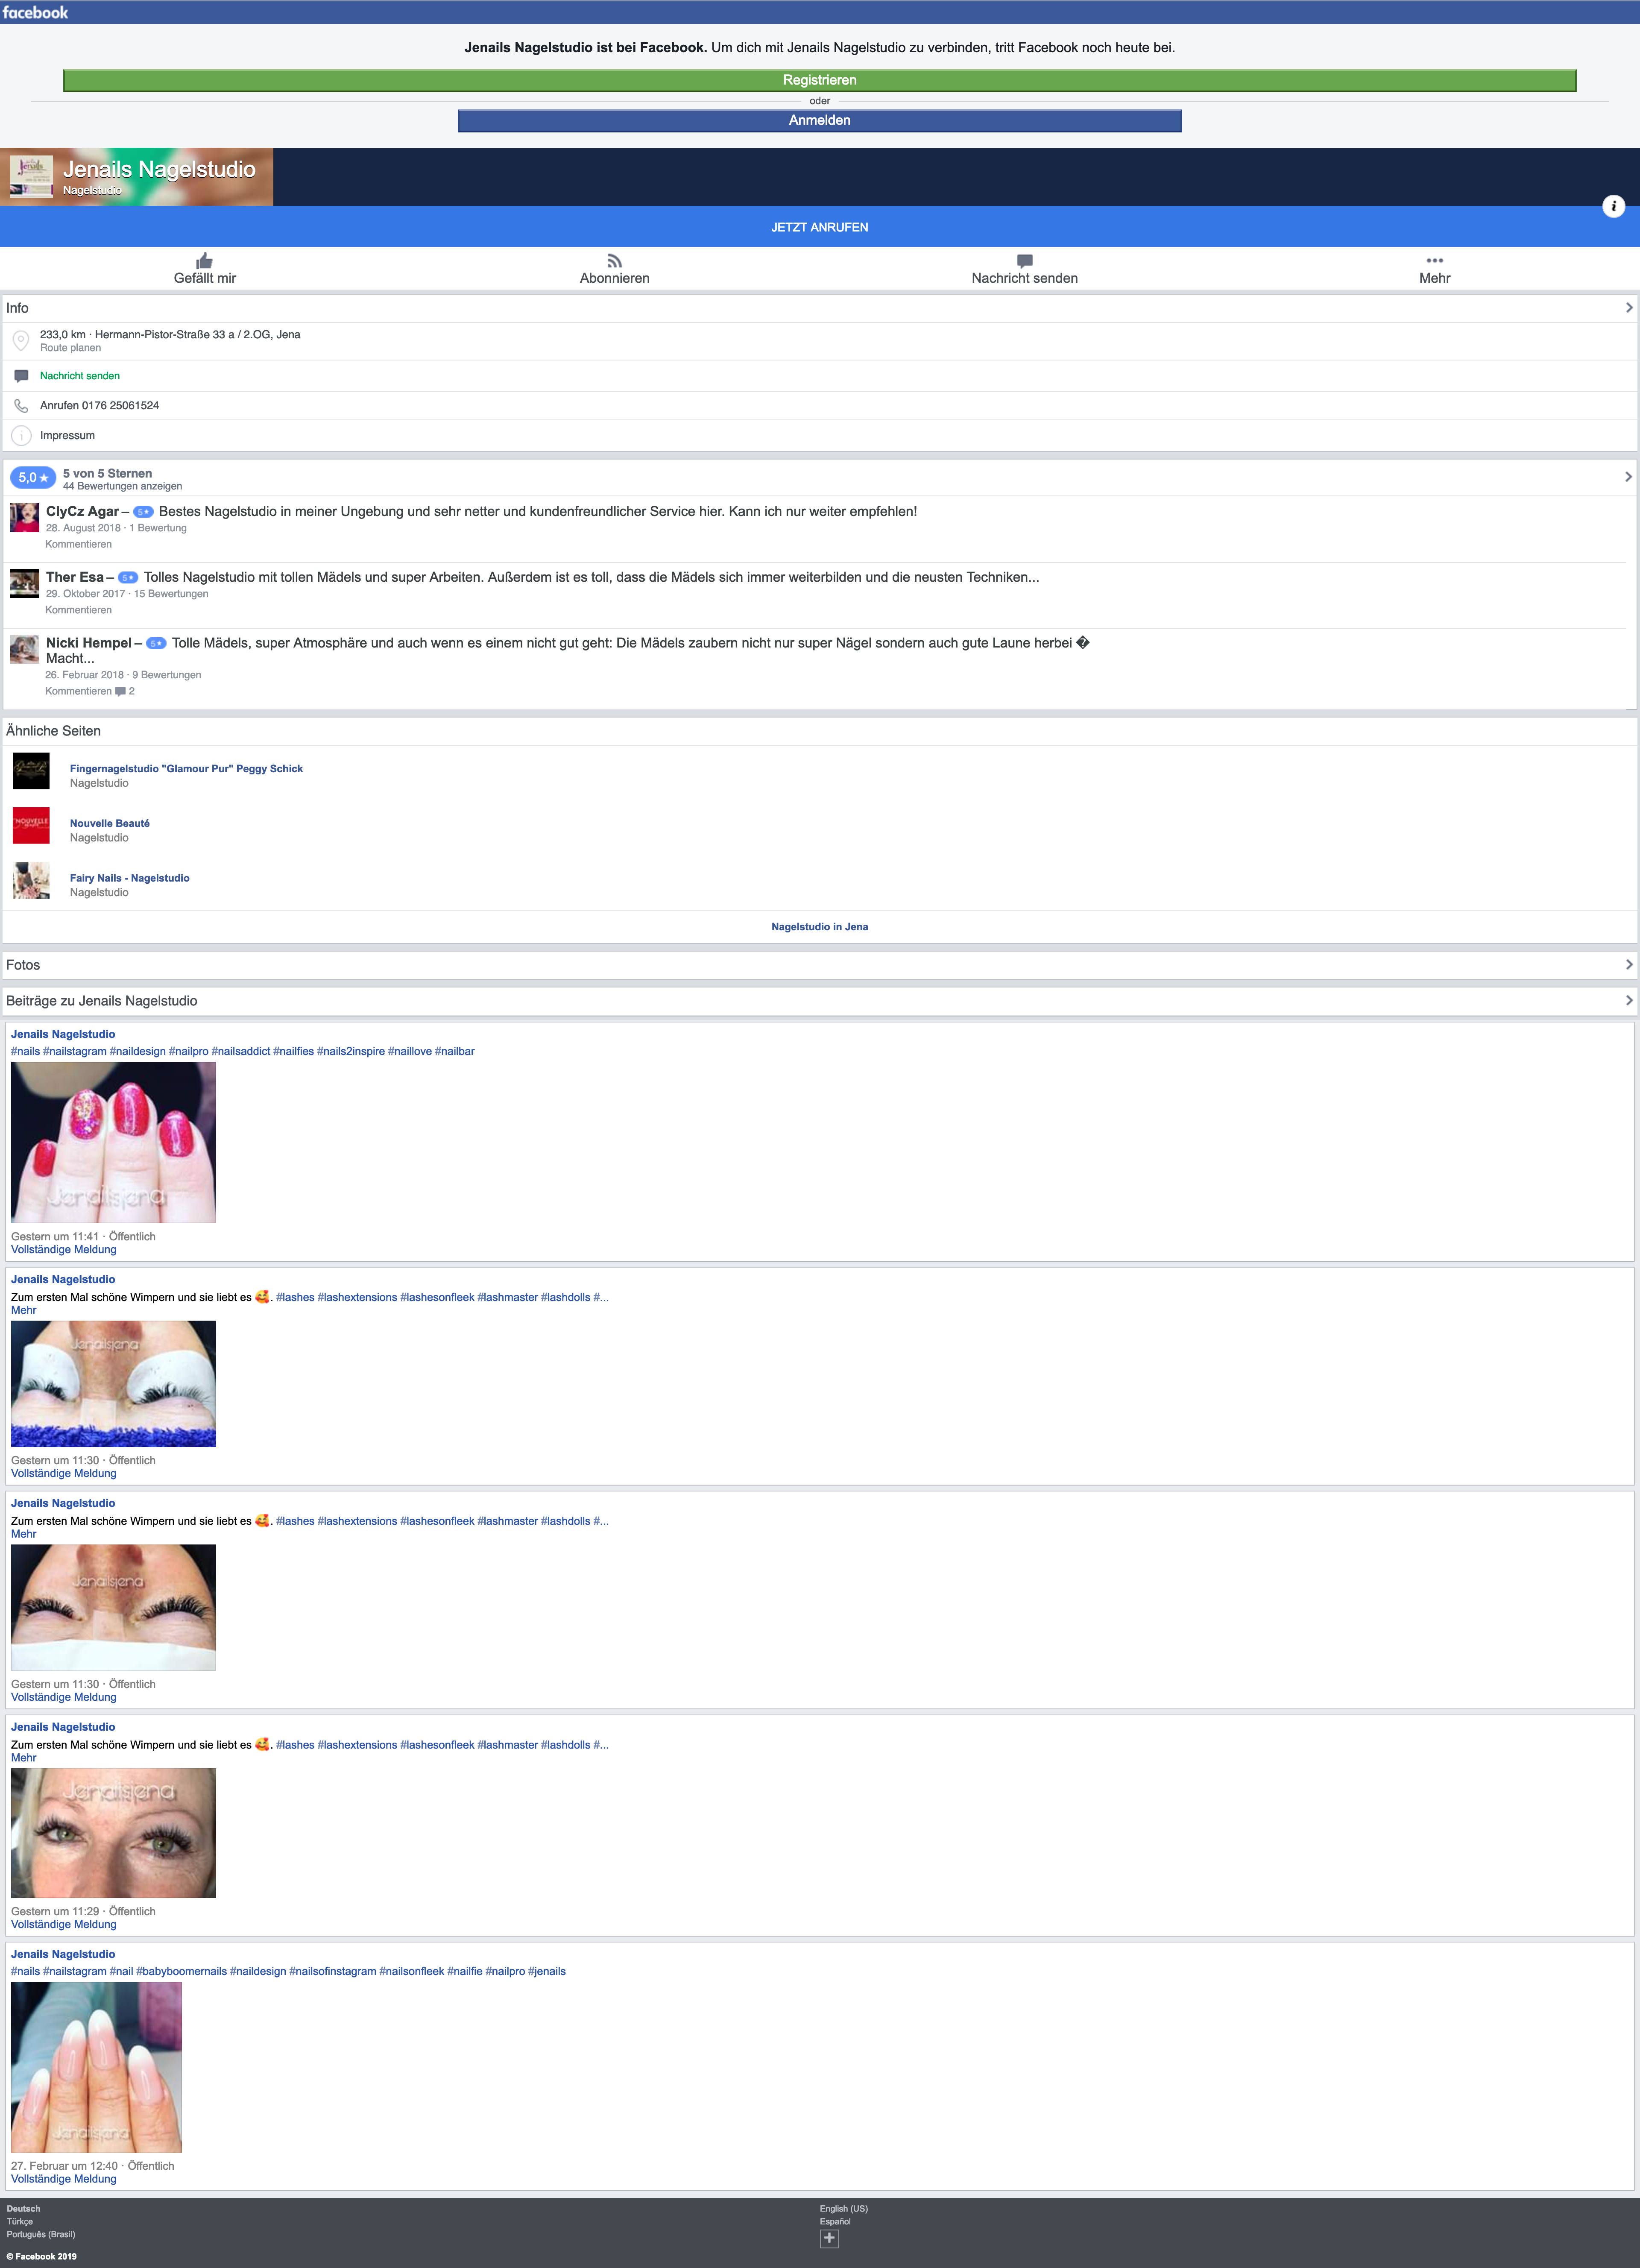Click the phone icon beside Anrufen
The height and width of the screenshot is (2268, 1640).
(21, 406)
